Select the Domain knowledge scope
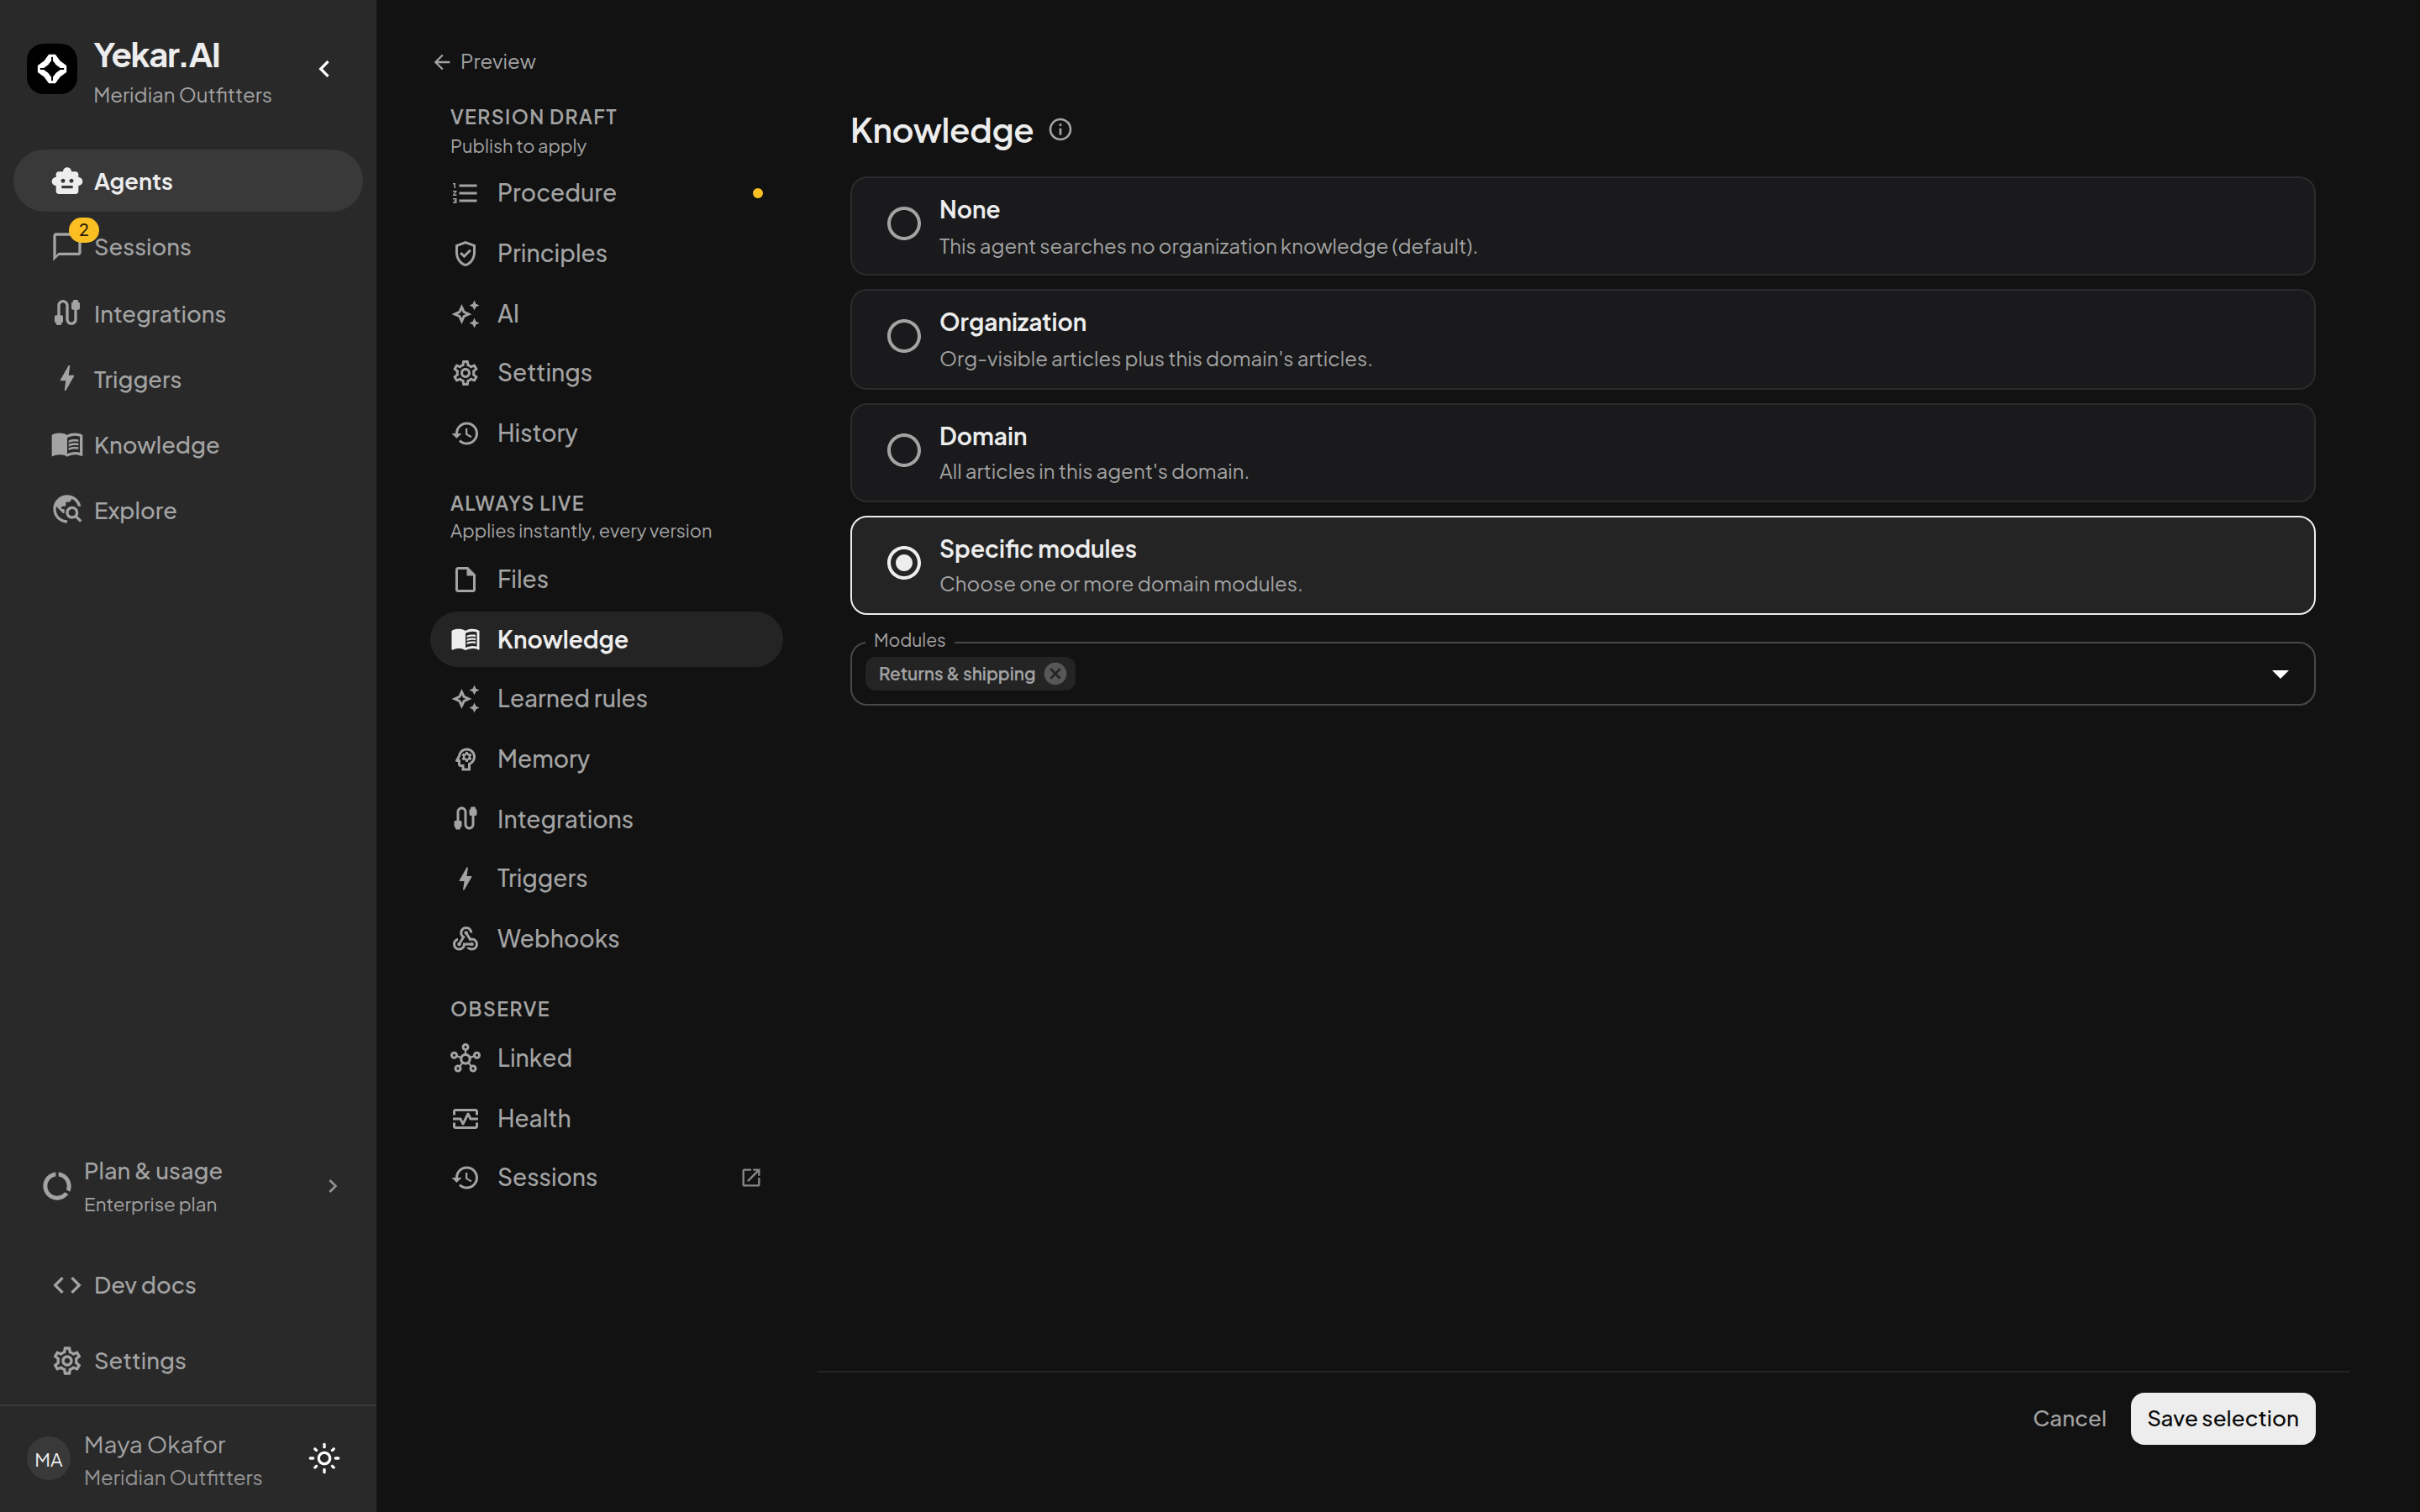The image size is (2420, 1512). 1582,453
